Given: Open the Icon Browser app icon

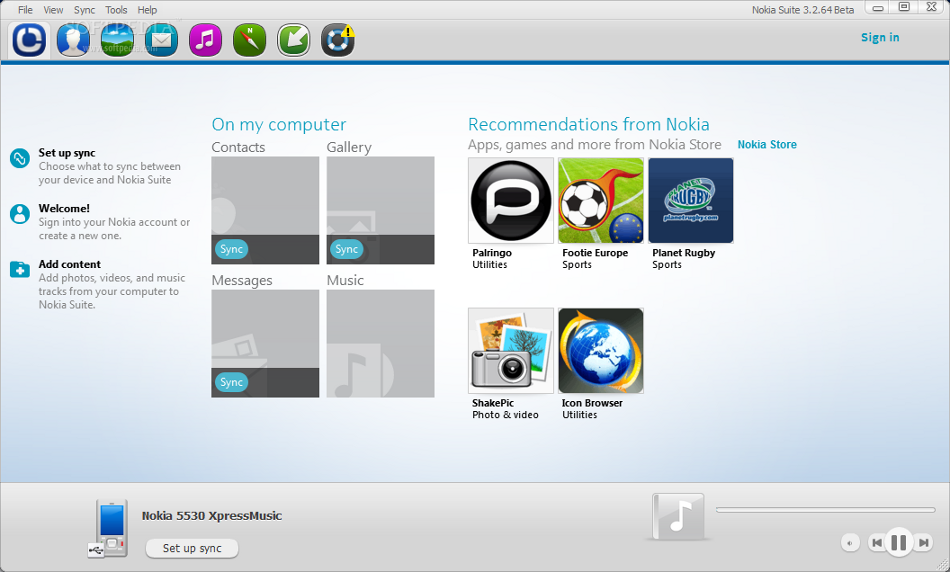Looking at the screenshot, I should pos(600,351).
